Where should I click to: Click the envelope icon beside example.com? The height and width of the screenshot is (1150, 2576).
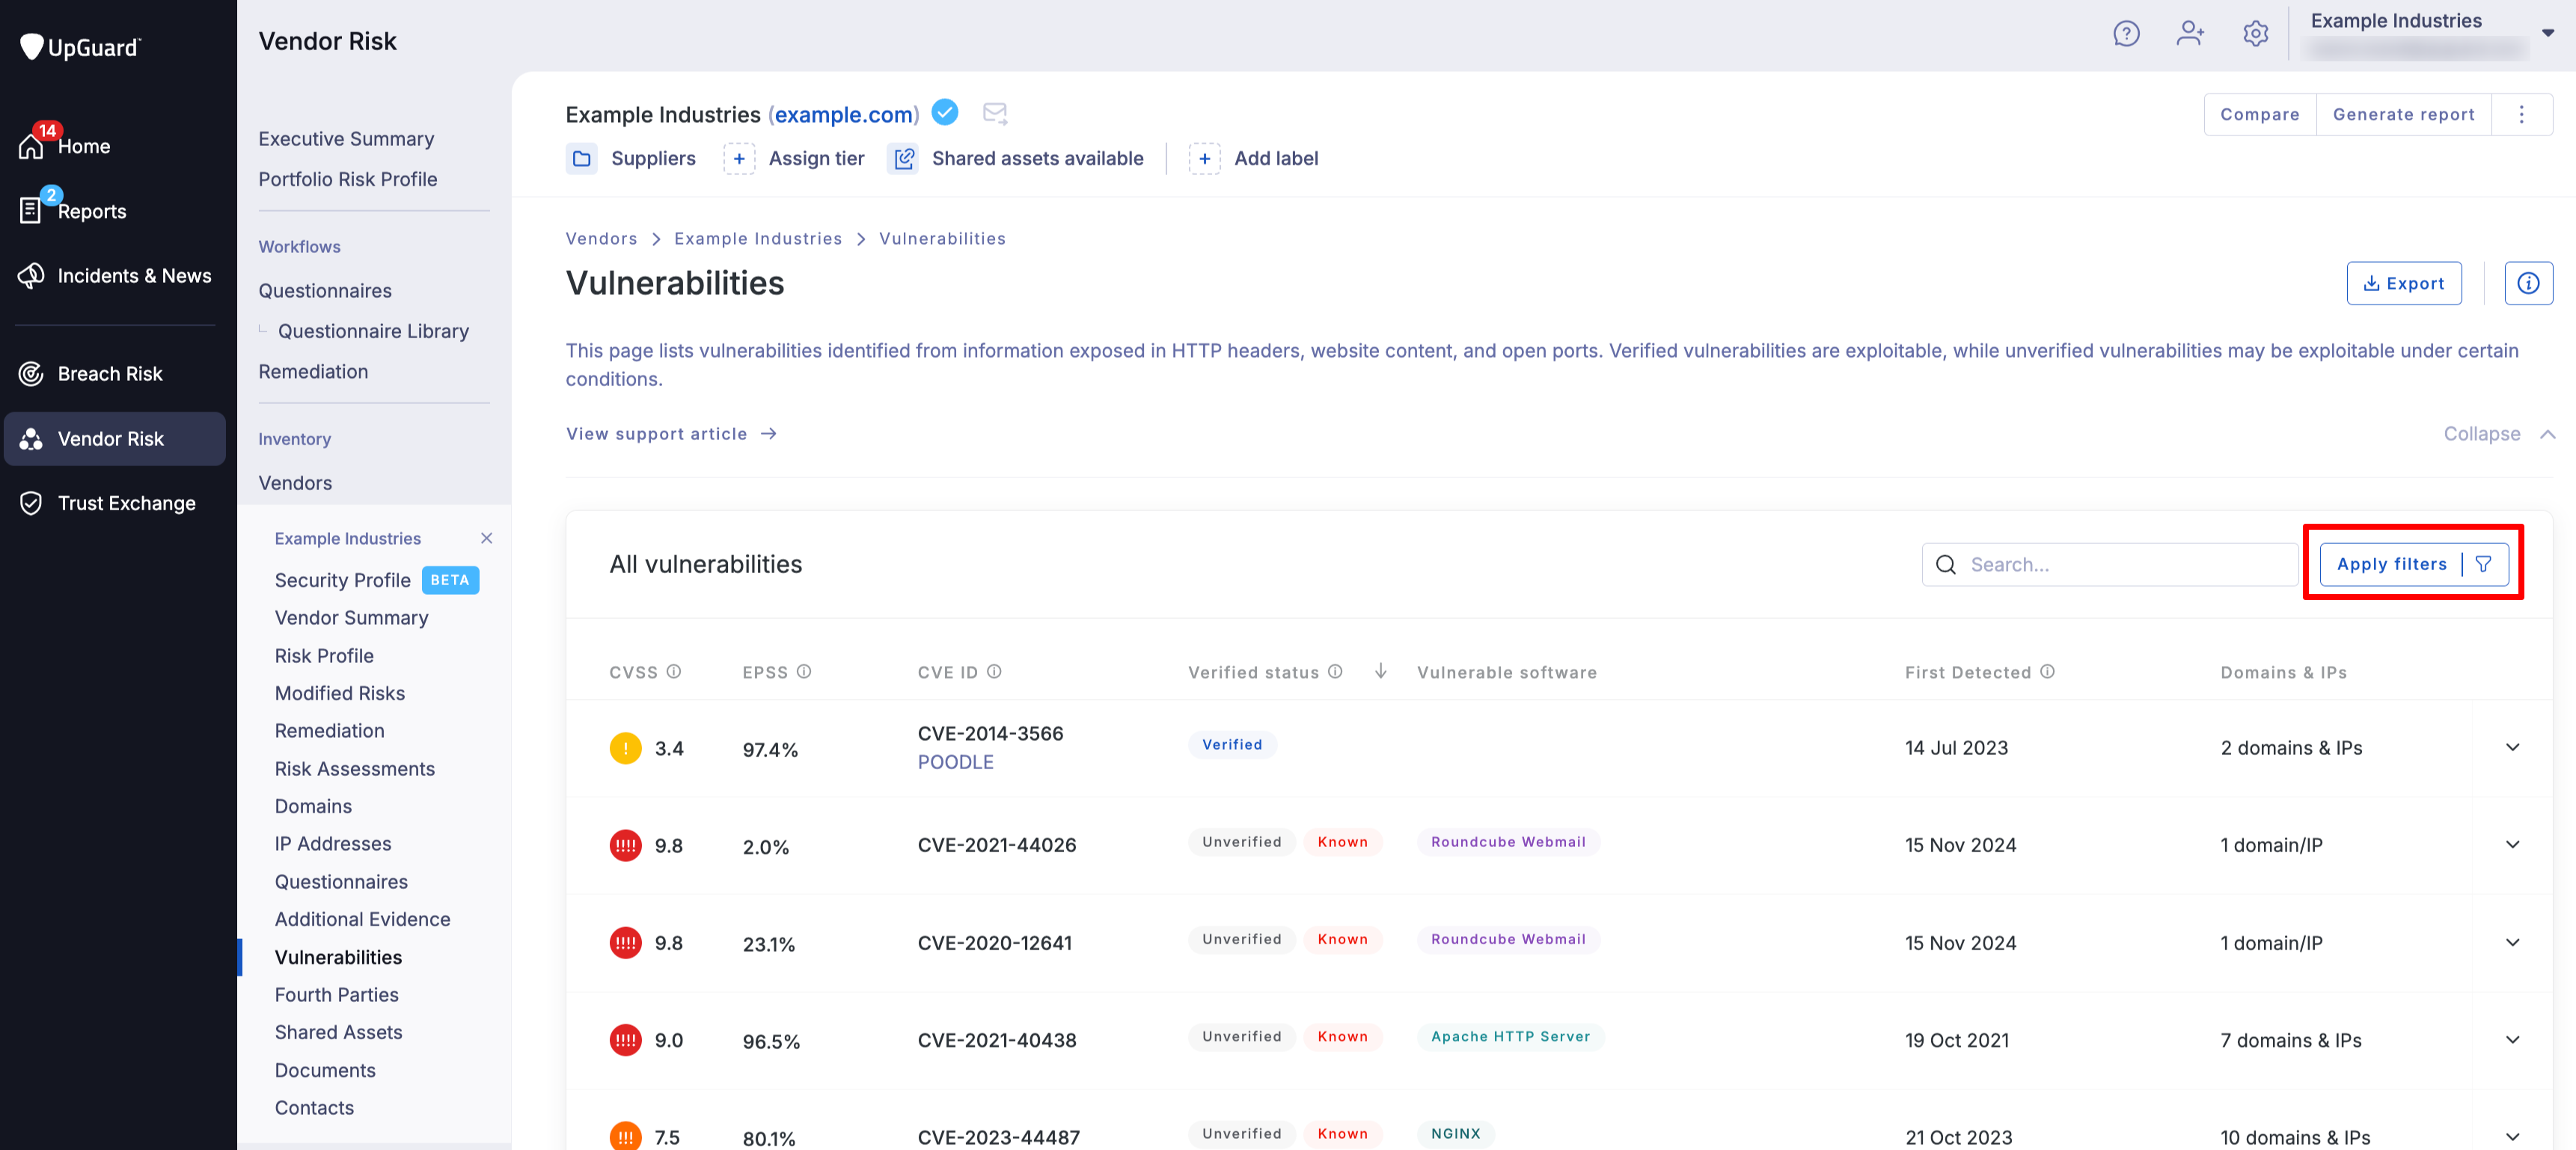point(995,113)
